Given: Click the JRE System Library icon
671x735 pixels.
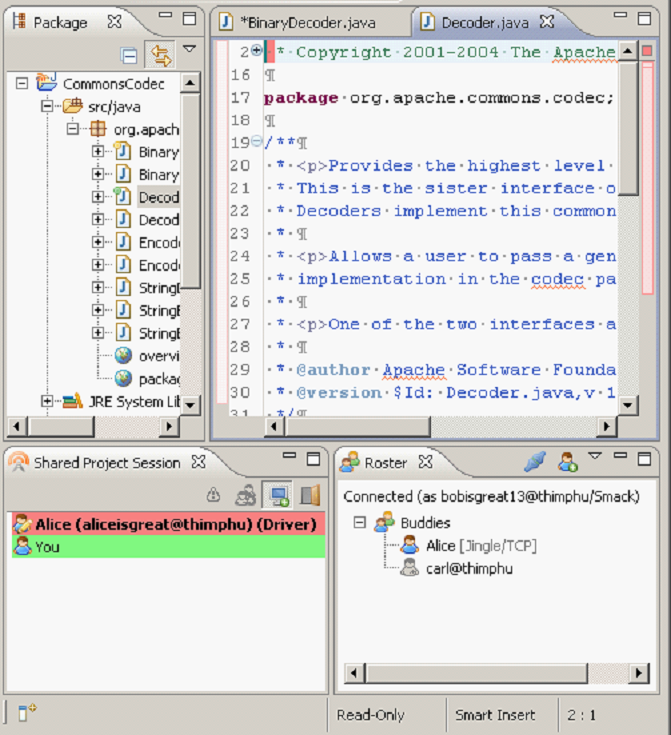Looking at the screenshot, I should 73,401.
